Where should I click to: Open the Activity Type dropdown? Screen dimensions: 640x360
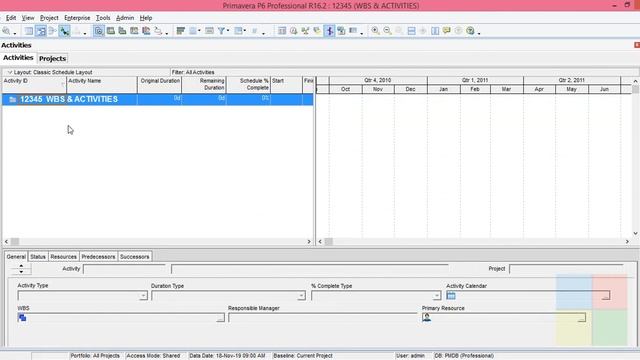pyautogui.click(x=143, y=296)
